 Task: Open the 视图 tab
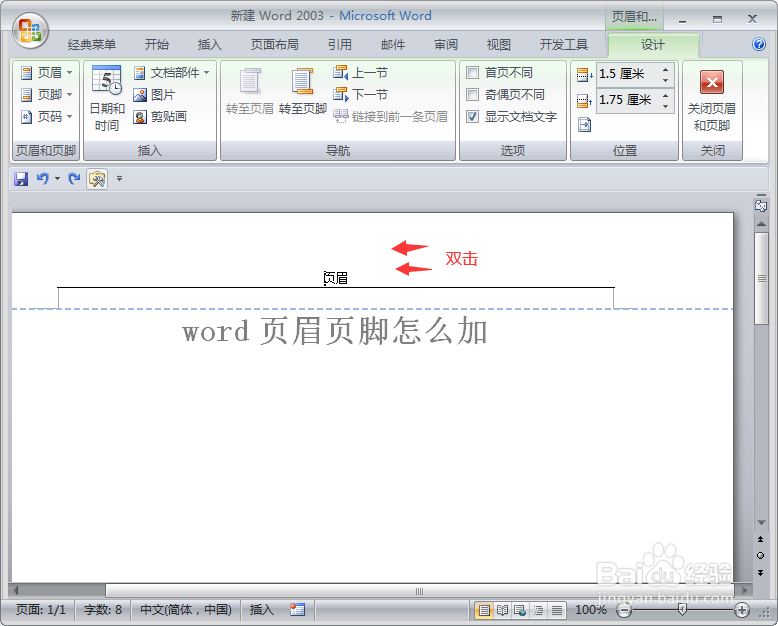tap(499, 45)
